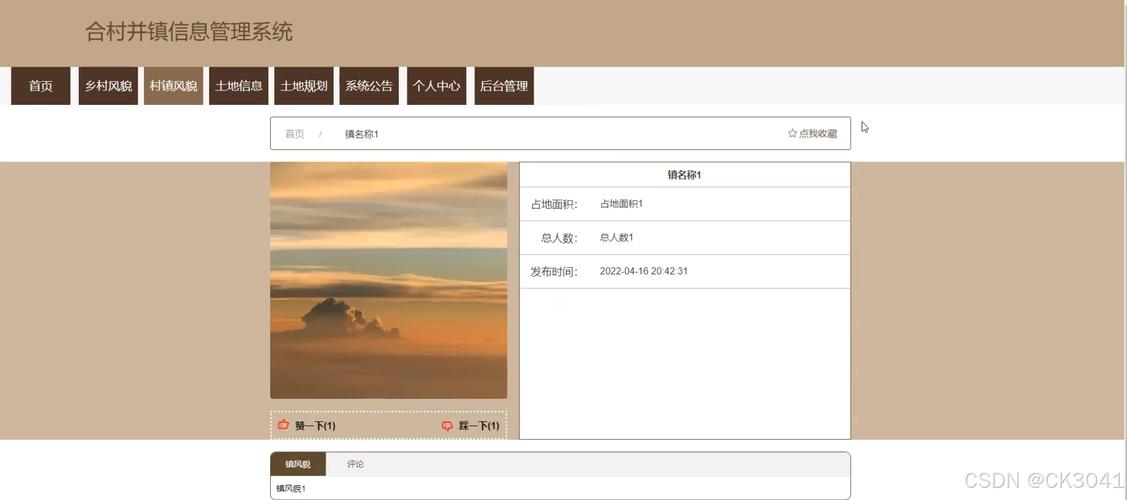This screenshot has width=1127, height=500.
Task: Open the 乡村风貌 navigation item
Action: (x=108, y=86)
